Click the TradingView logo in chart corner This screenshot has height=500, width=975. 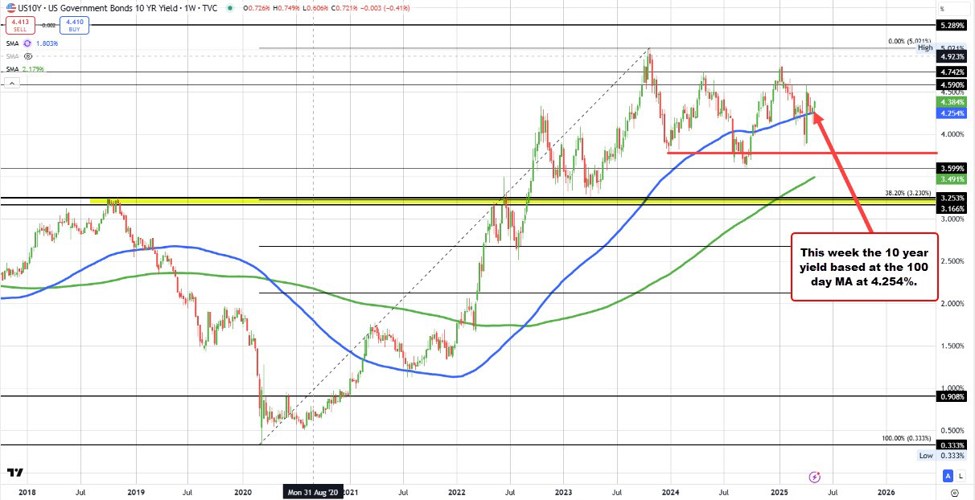(x=14, y=473)
